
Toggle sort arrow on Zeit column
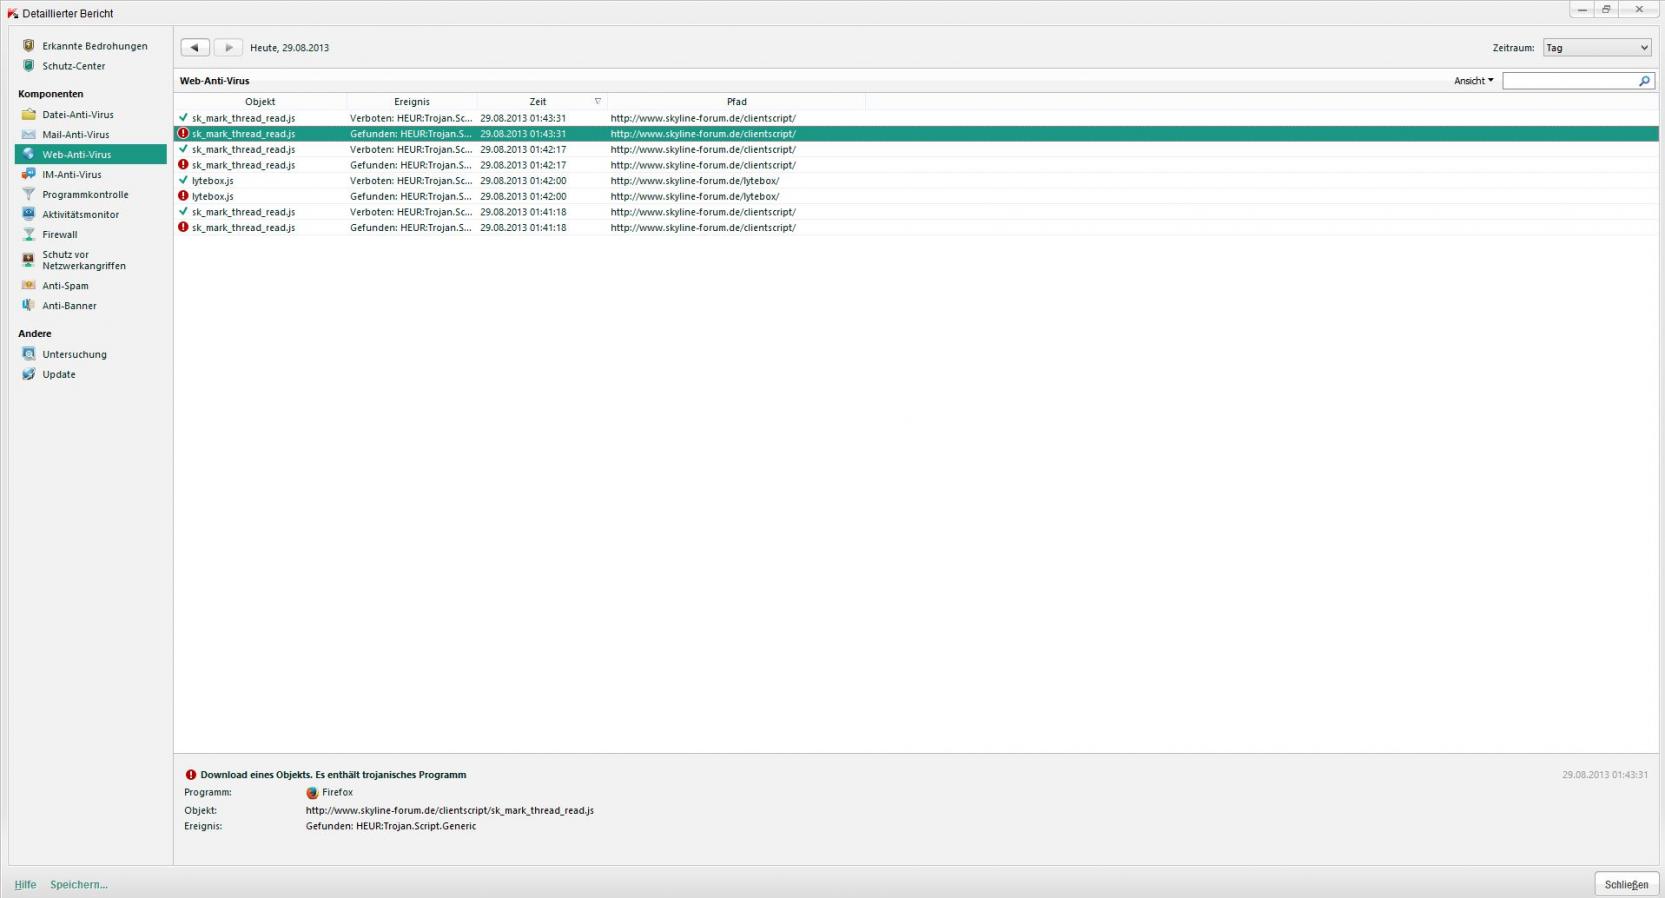click(598, 102)
